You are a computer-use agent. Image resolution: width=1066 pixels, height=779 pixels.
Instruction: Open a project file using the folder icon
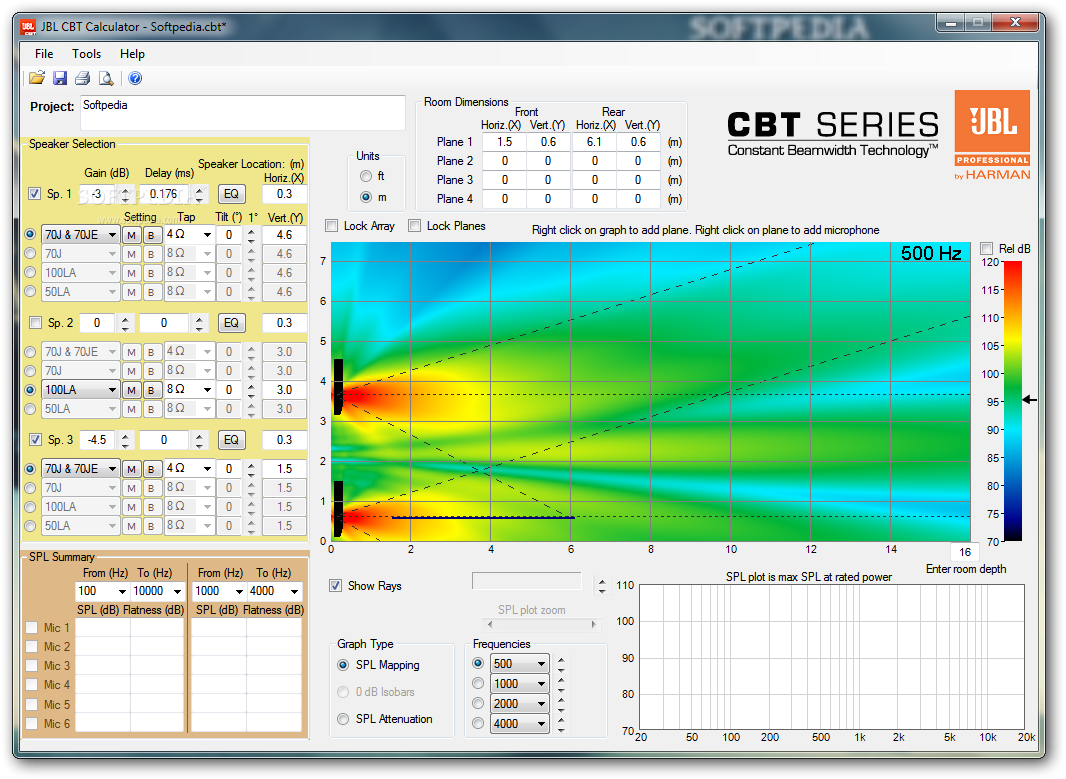click(37, 78)
